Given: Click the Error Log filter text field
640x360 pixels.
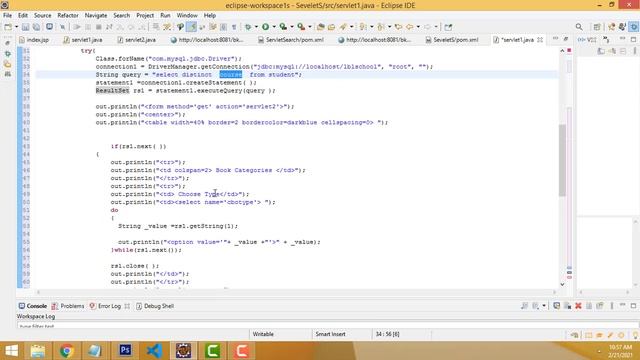Looking at the screenshot, I should [327, 326].
